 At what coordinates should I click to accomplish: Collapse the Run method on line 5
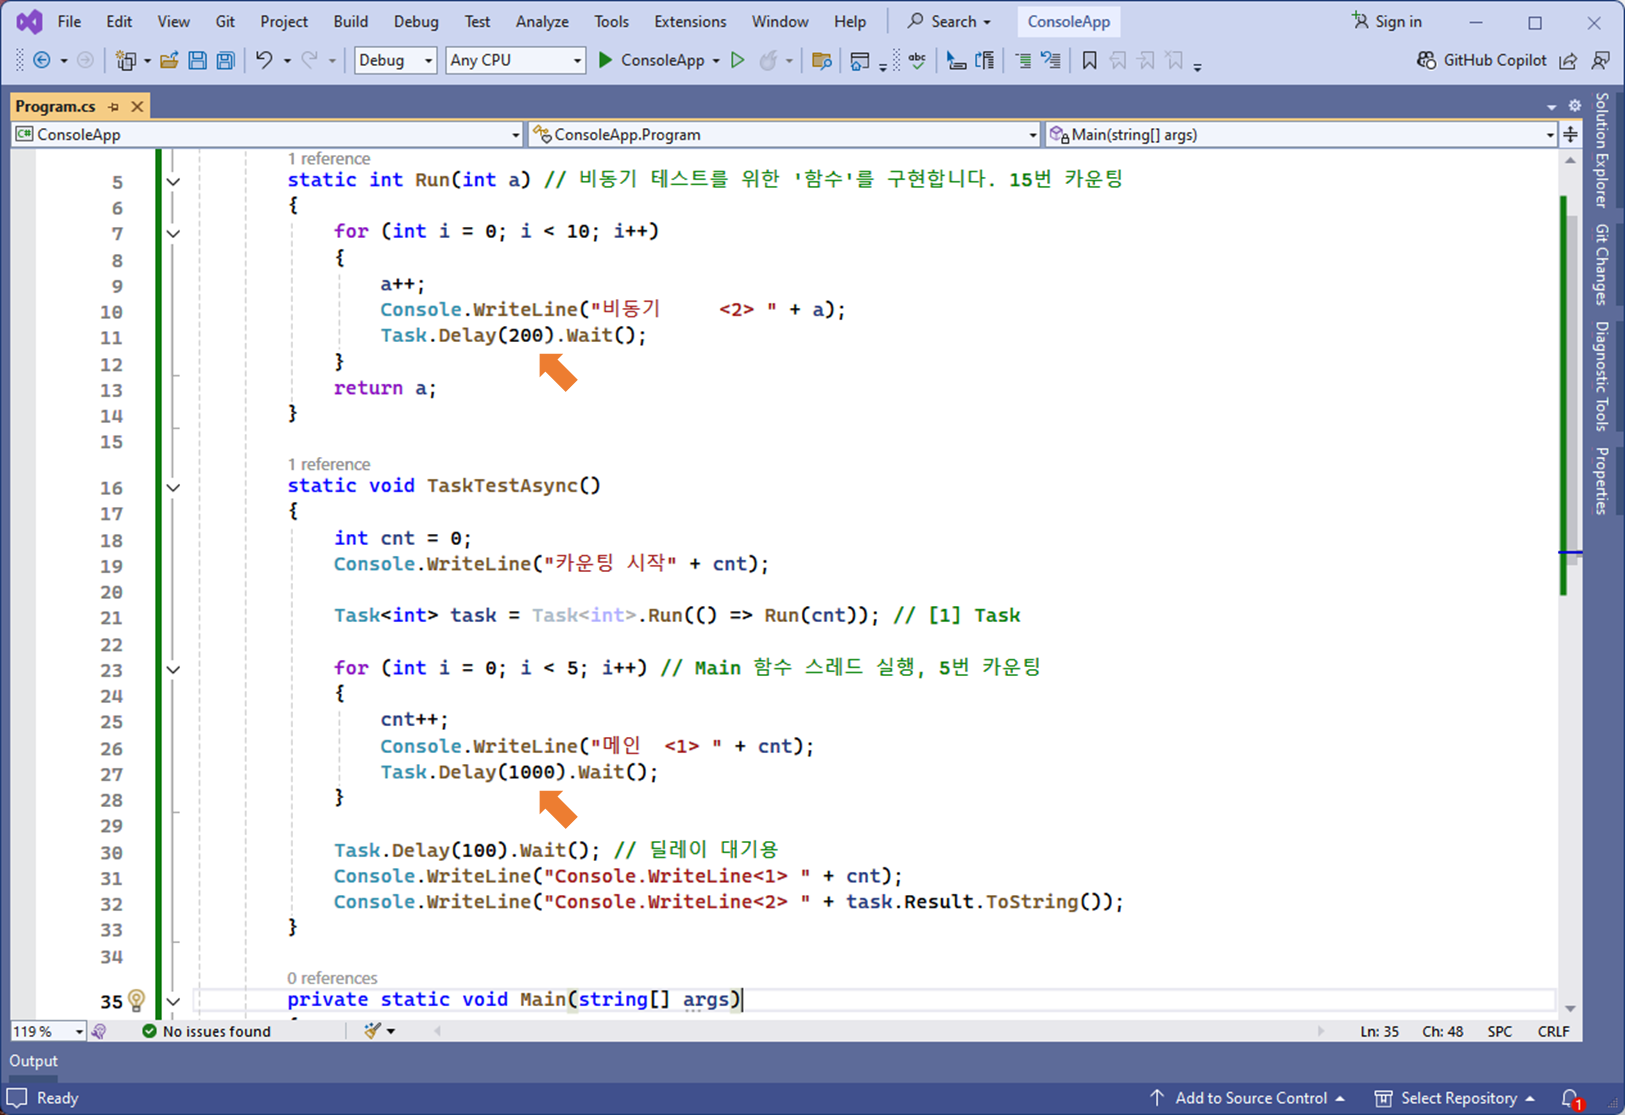174,182
